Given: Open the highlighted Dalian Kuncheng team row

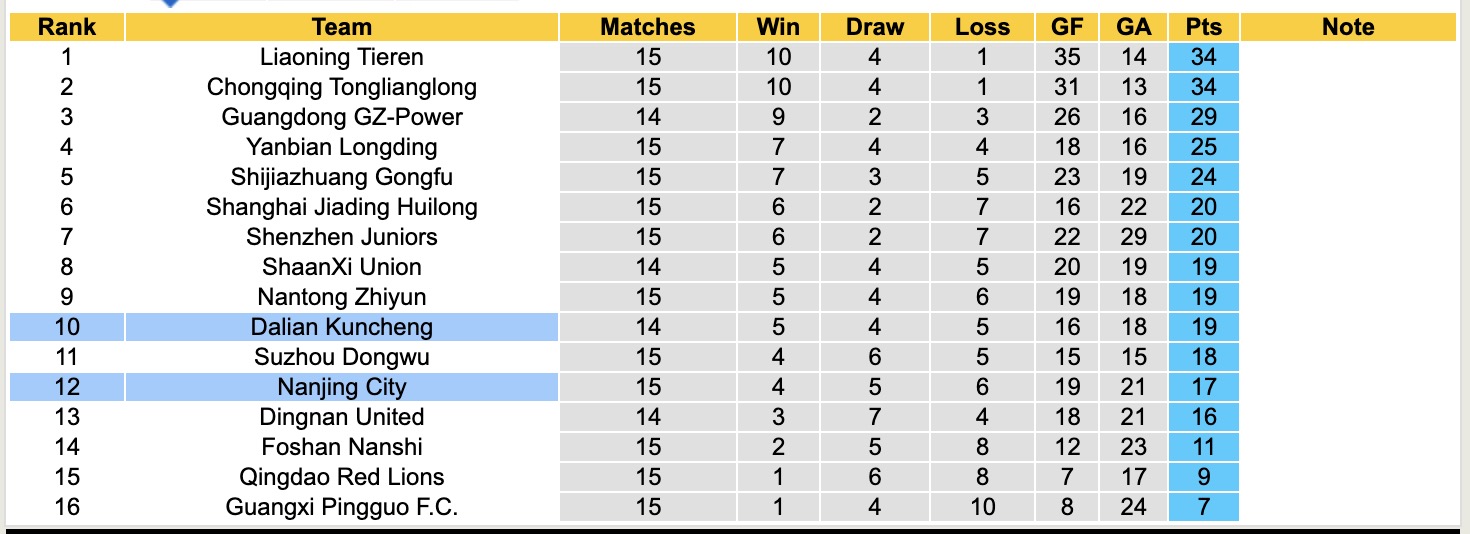Looking at the screenshot, I should (x=342, y=327).
